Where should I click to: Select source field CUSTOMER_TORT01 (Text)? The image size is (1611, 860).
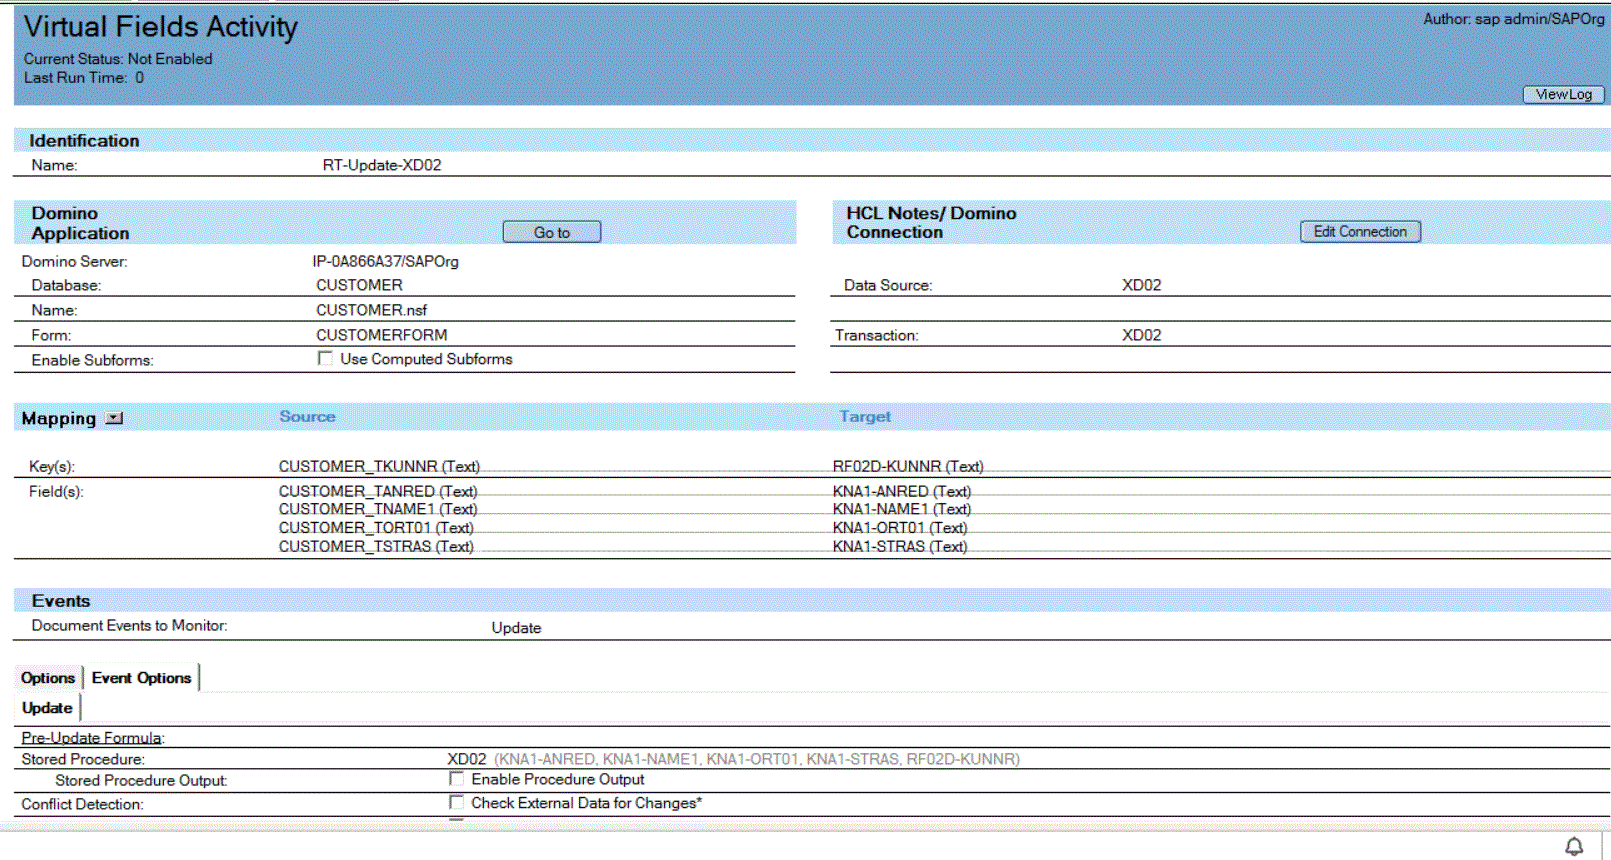(376, 528)
